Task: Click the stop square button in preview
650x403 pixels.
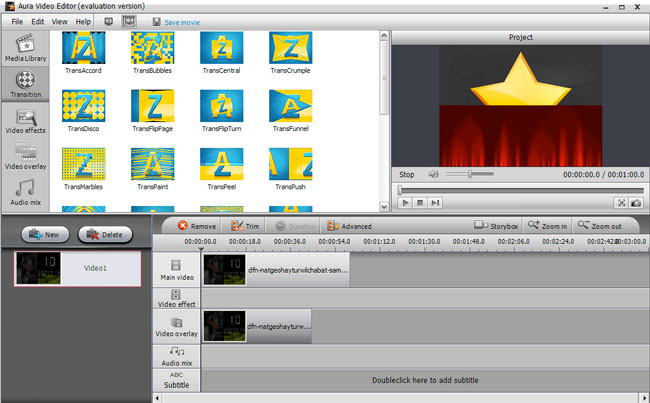Action: (420, 203)
